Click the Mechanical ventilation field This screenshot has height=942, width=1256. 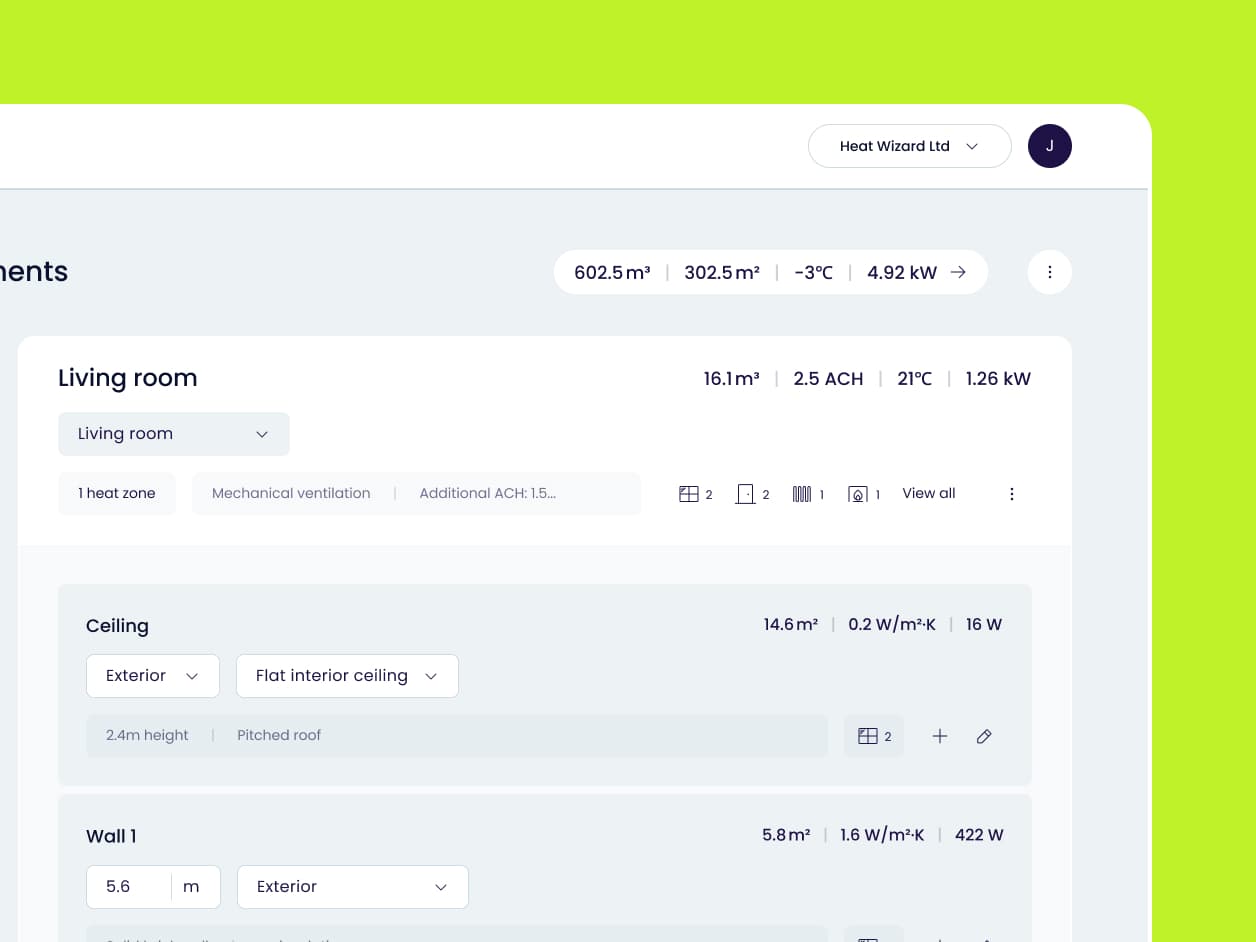(x=416, y=493)
